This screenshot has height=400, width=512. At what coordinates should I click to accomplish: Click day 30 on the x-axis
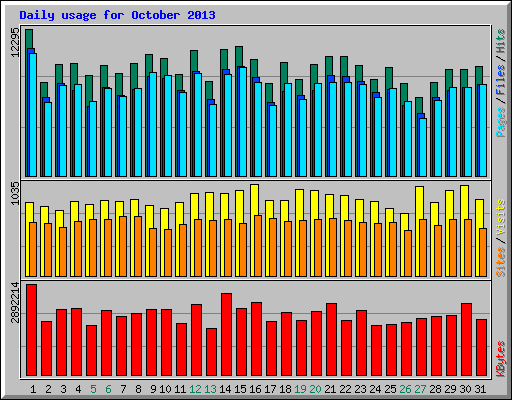click(x=465, y=389)
